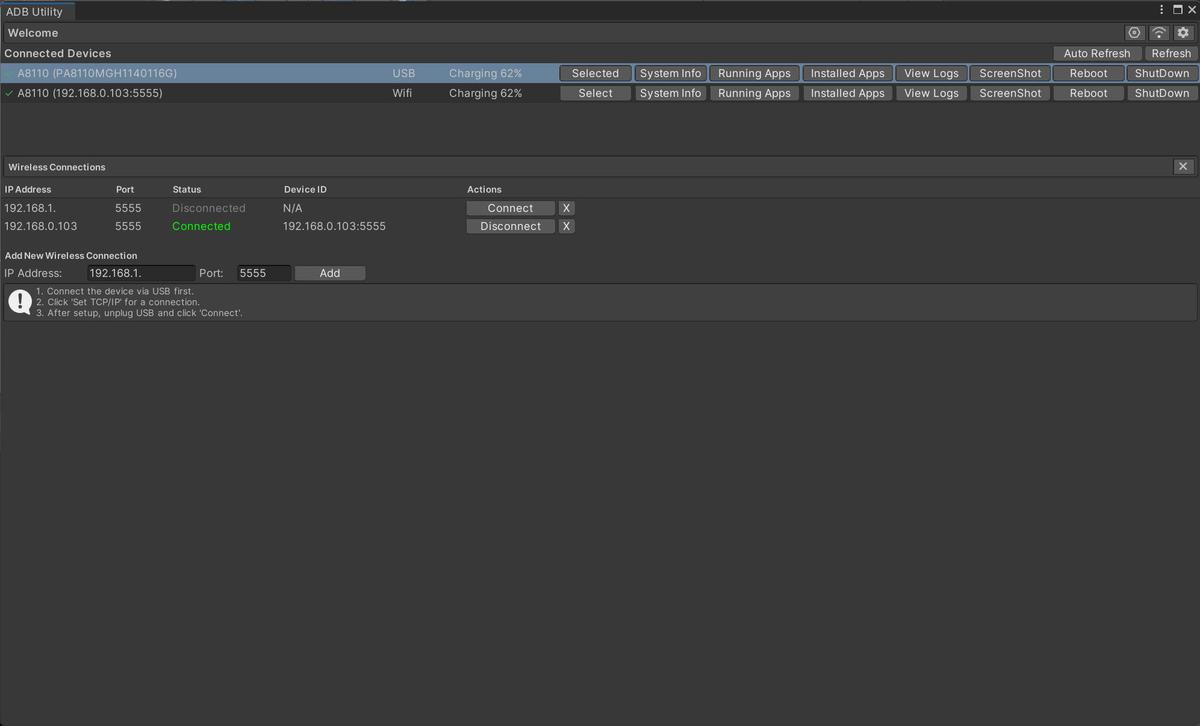Screen dimensions: 1200x726
Task: Click the Welcome label
Action: (33, 33)
